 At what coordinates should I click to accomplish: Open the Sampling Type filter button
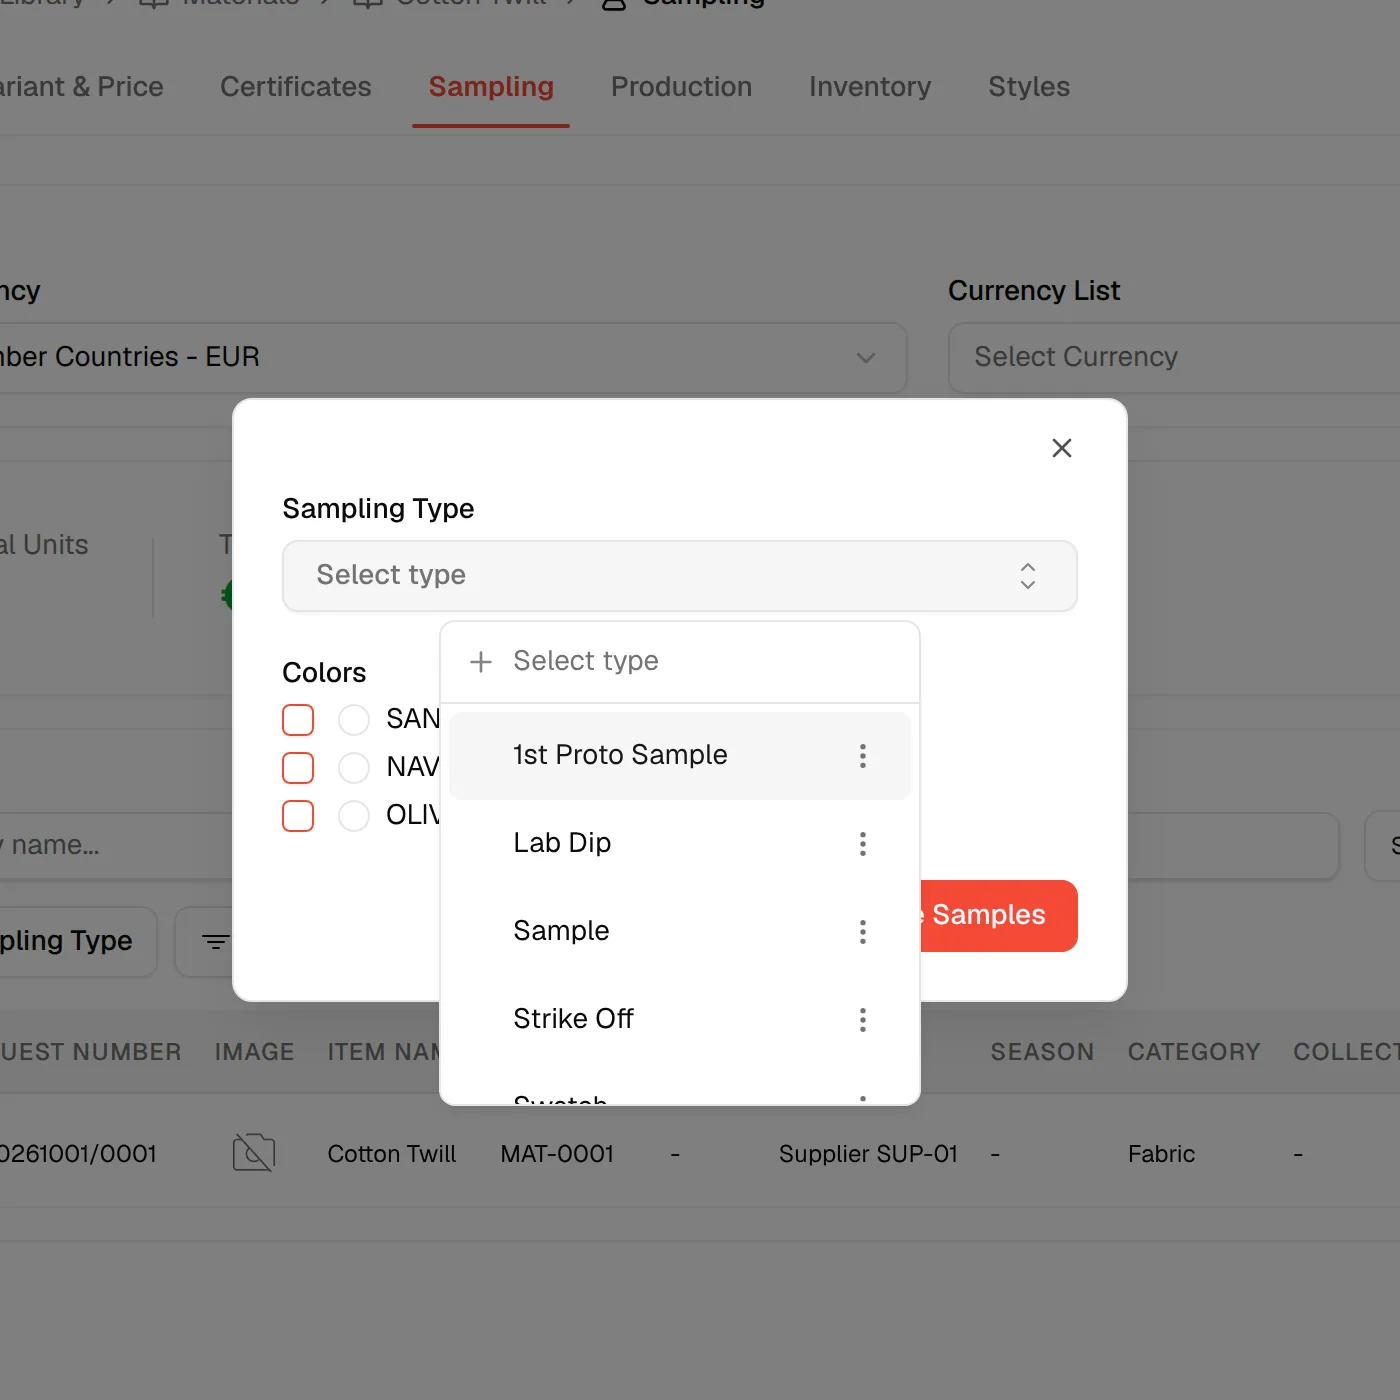pyautogui.click(x=78, y=942)
